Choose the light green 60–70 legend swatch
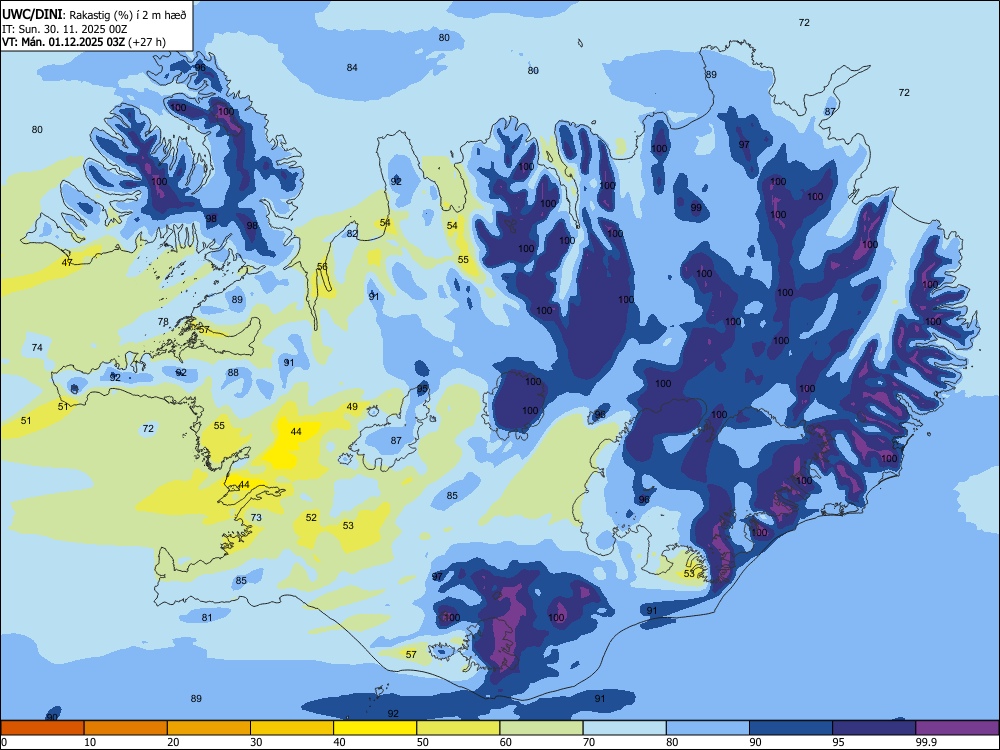The height and width of the screenshot is (750, 1000). point(541,728)
